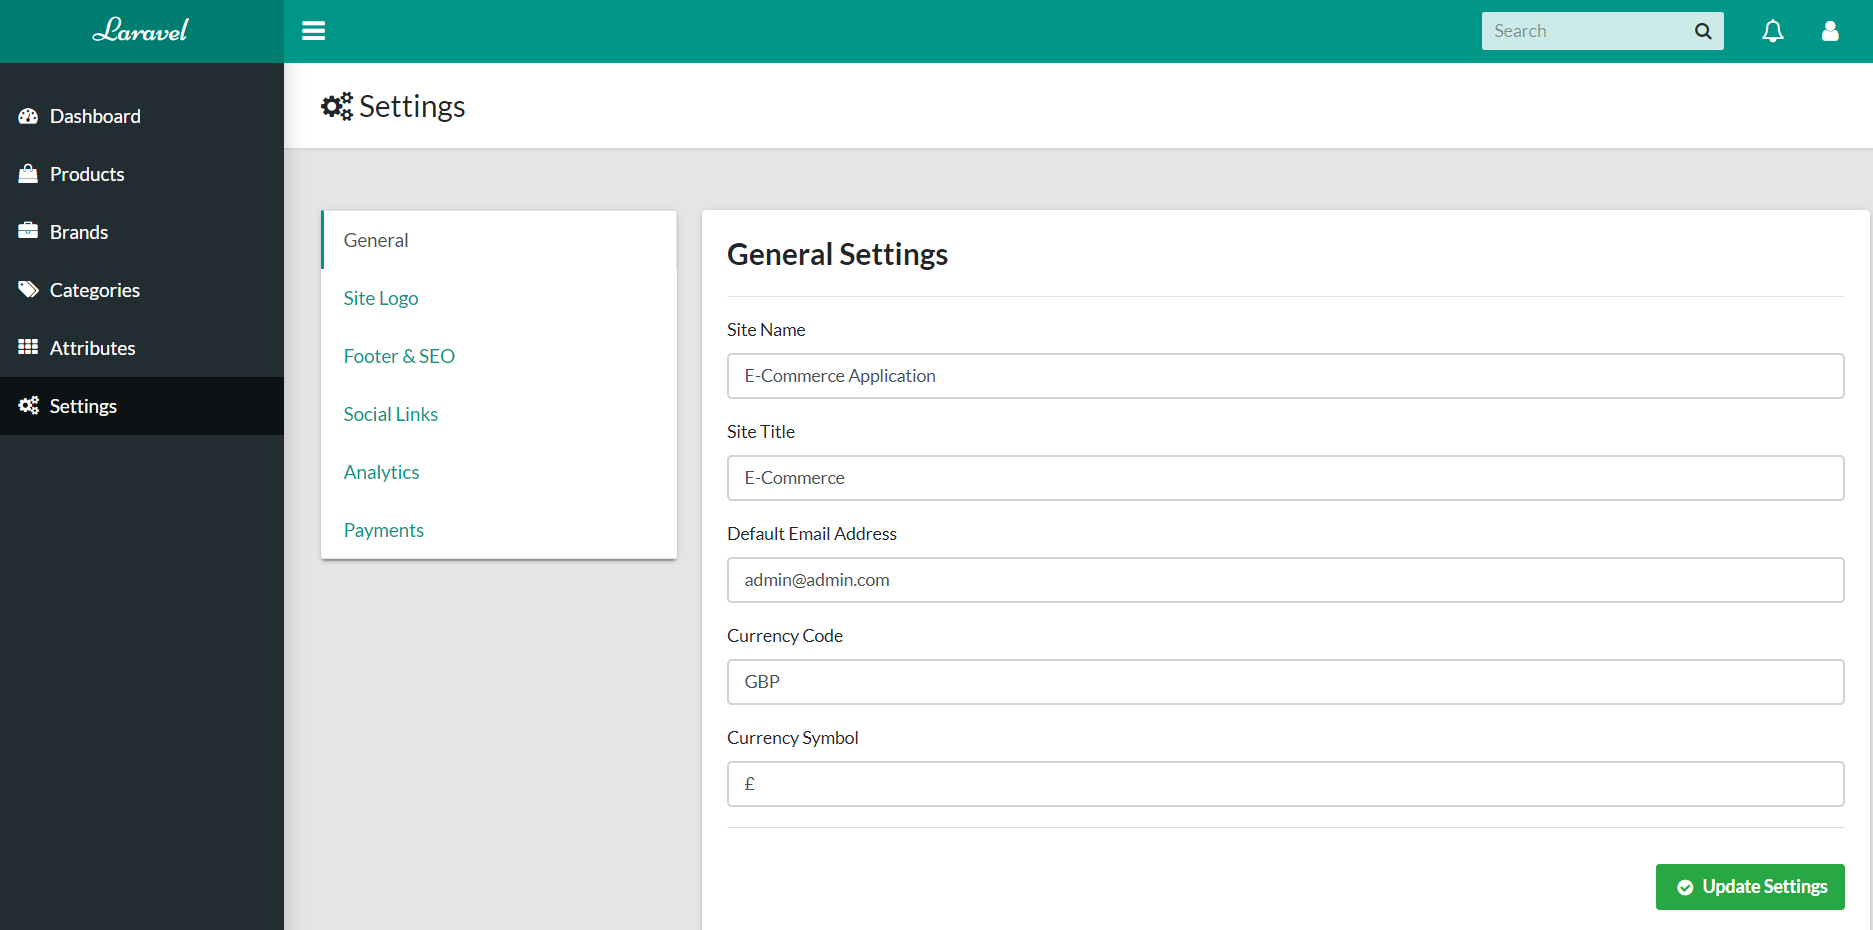Click inside the Site Name field

coord(1285,376)
